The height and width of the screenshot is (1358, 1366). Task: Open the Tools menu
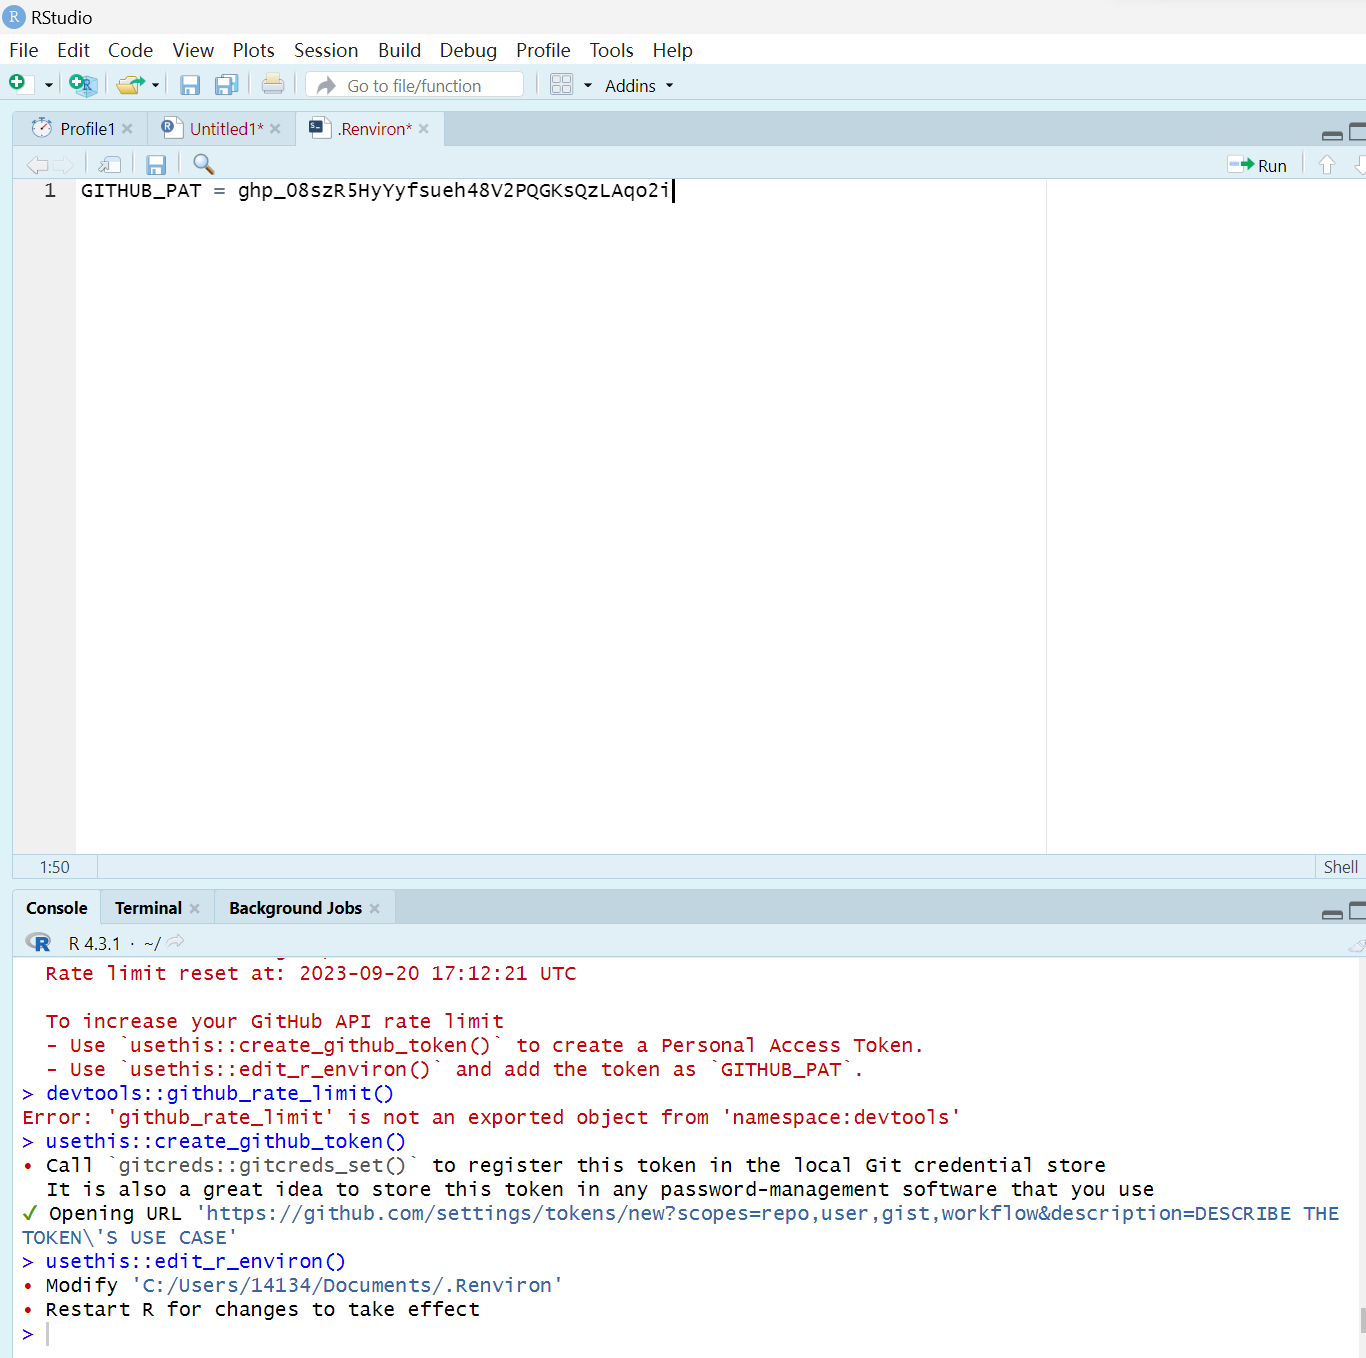coord(612,50)
